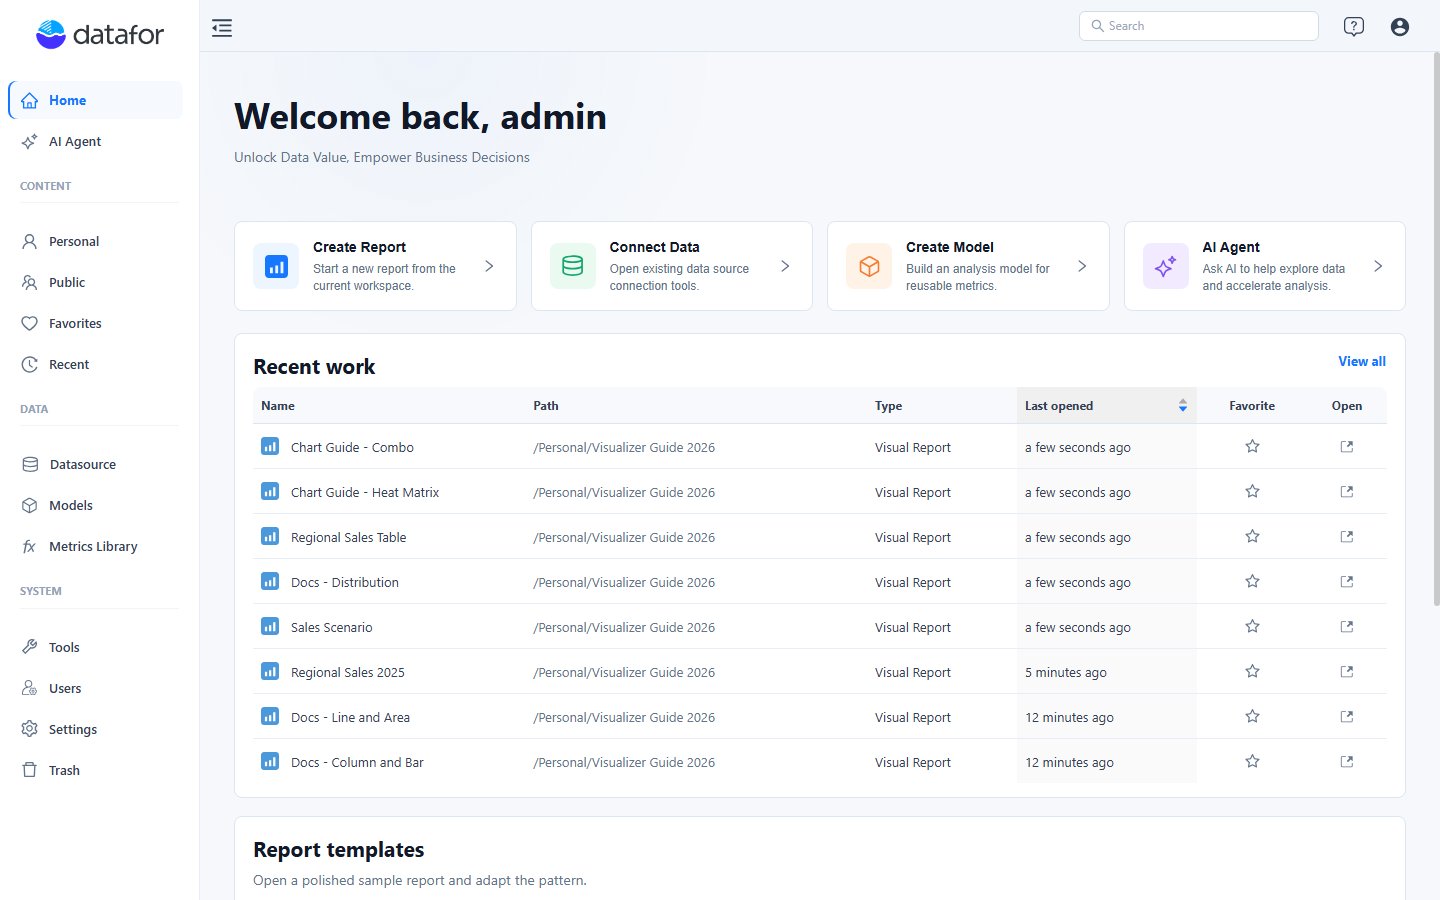Screen dimensions: 1440x900
Task: Toggle favorite star for Docs - Distribution
Action: pos(1252,581)
